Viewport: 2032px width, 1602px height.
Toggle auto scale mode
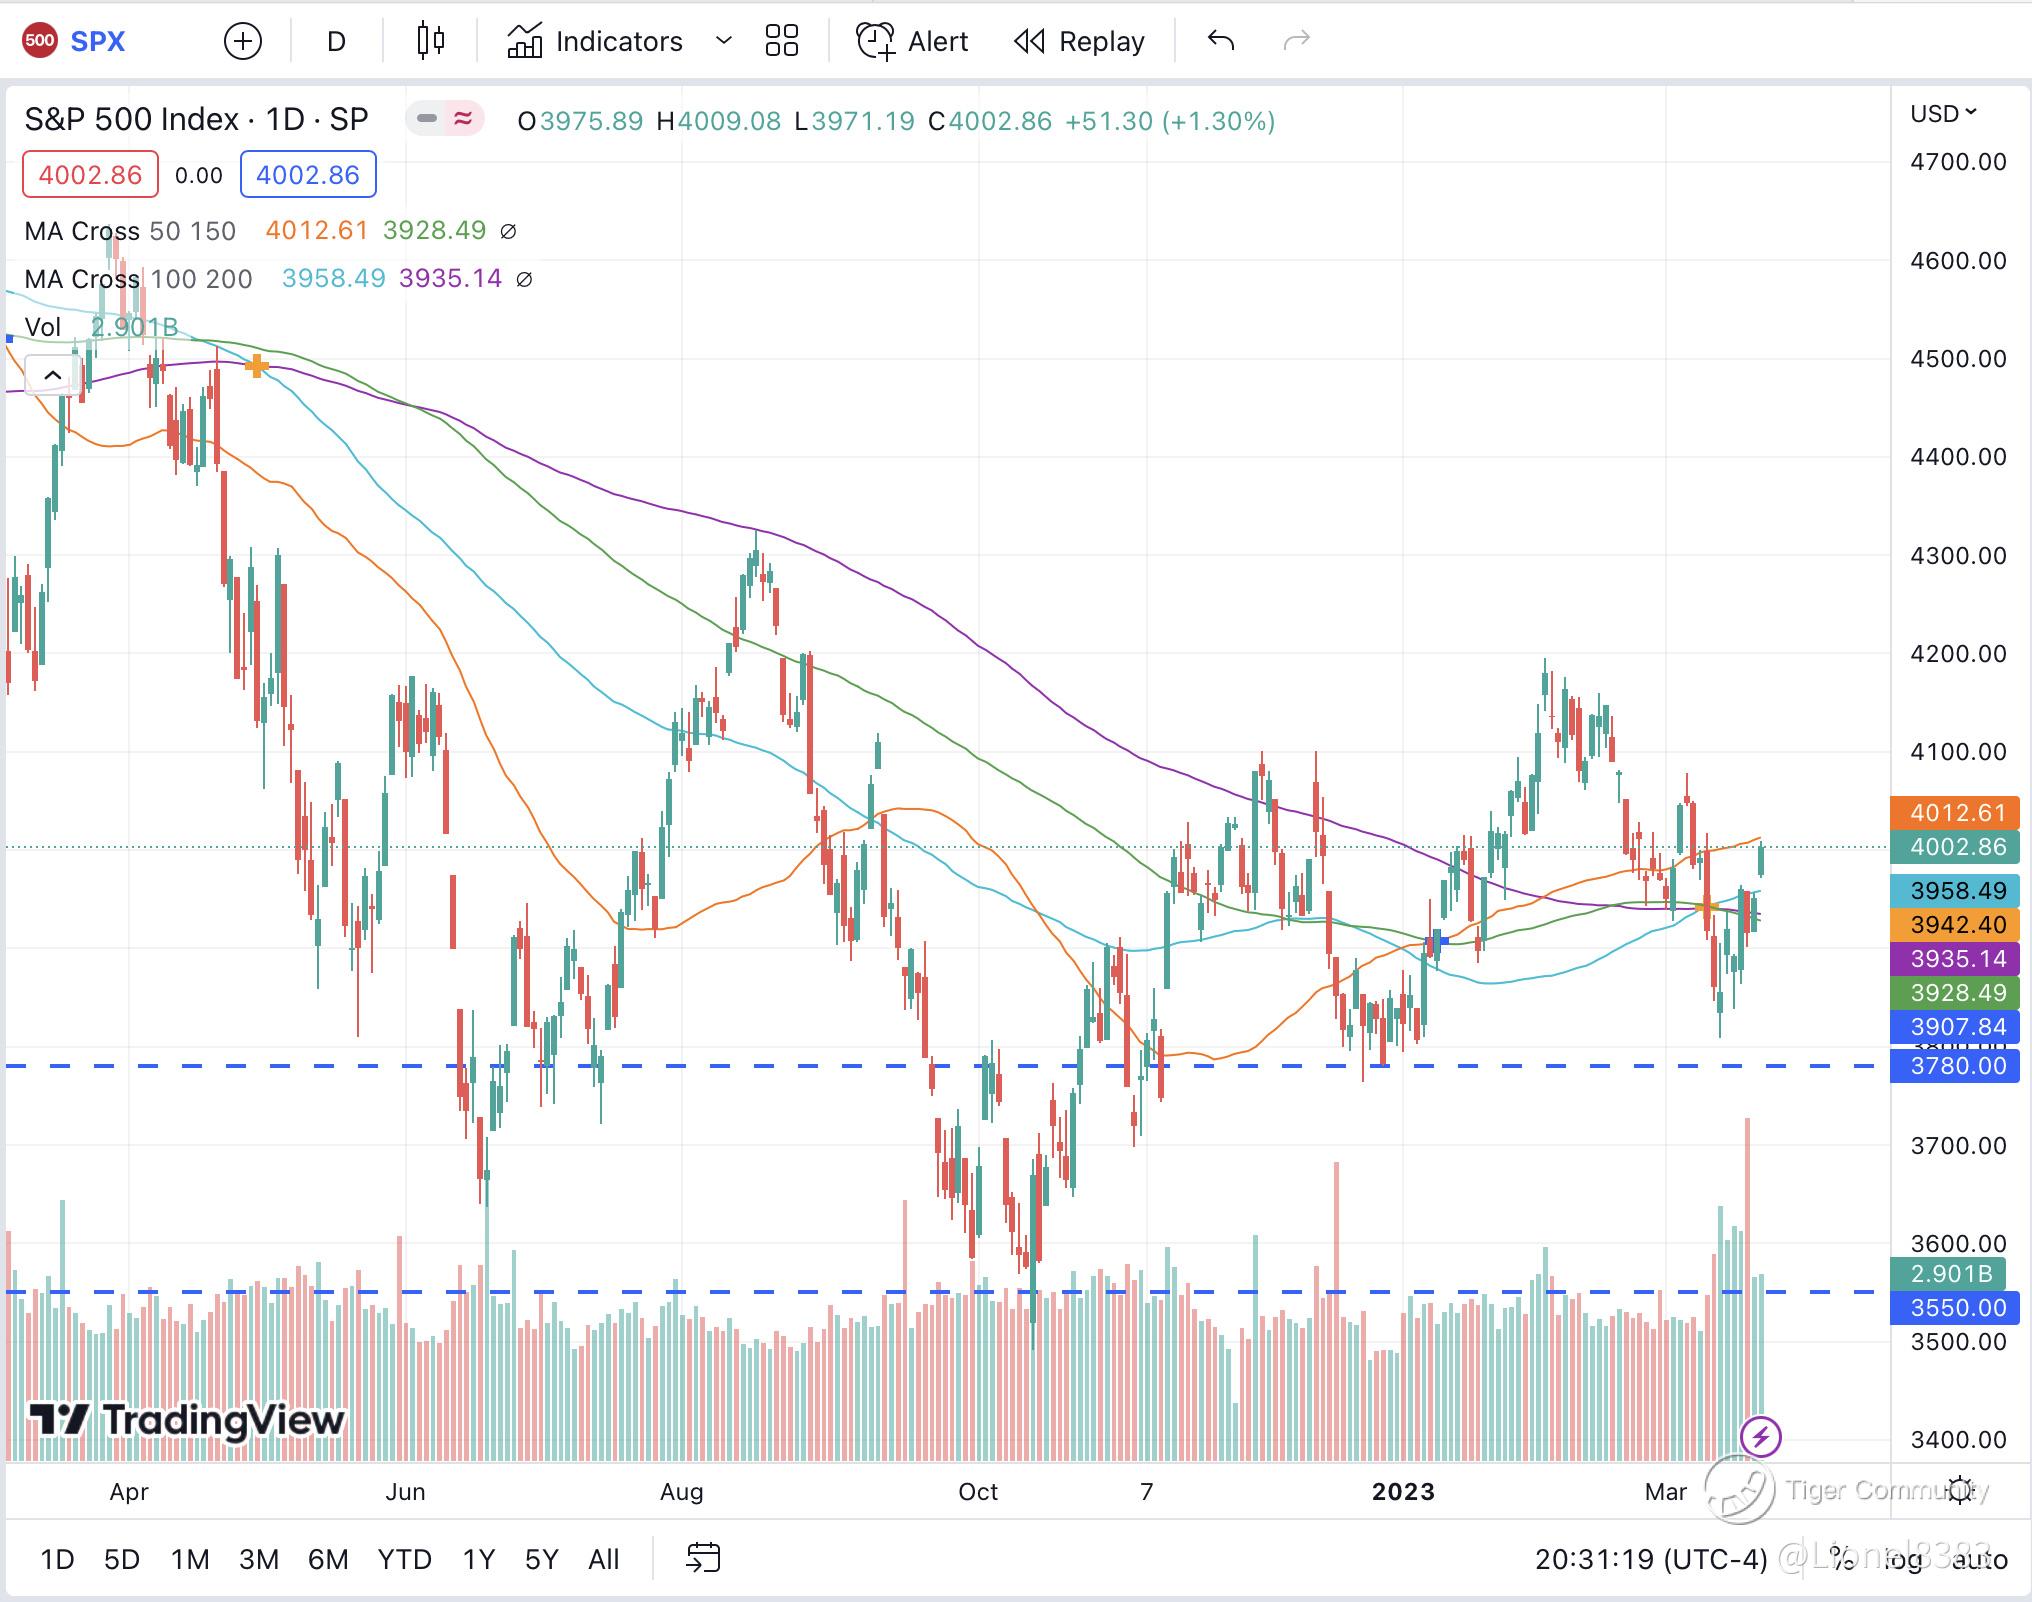[1980, 1559]
